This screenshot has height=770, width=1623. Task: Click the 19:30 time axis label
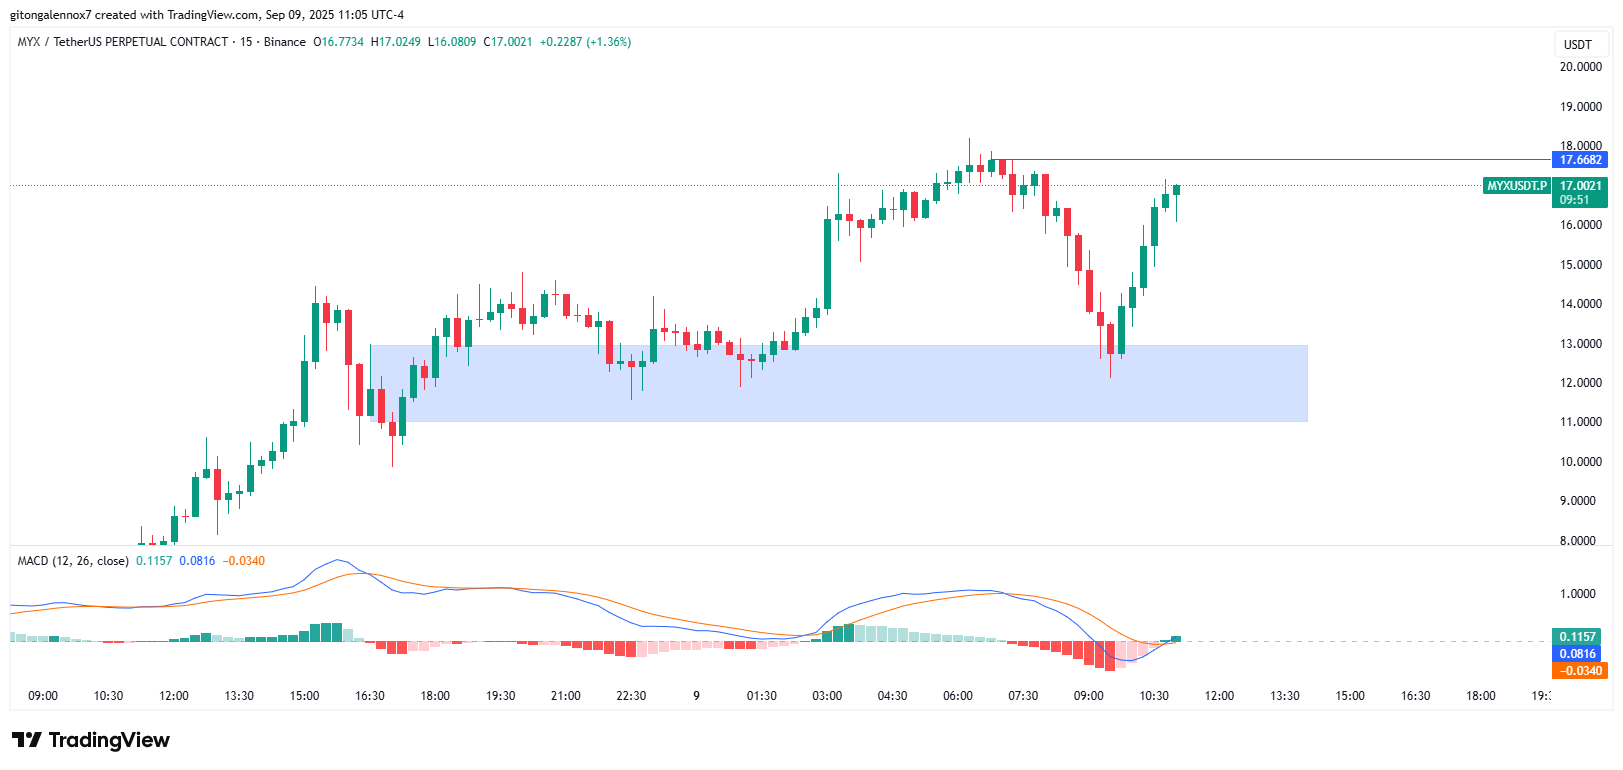[500, 696]
